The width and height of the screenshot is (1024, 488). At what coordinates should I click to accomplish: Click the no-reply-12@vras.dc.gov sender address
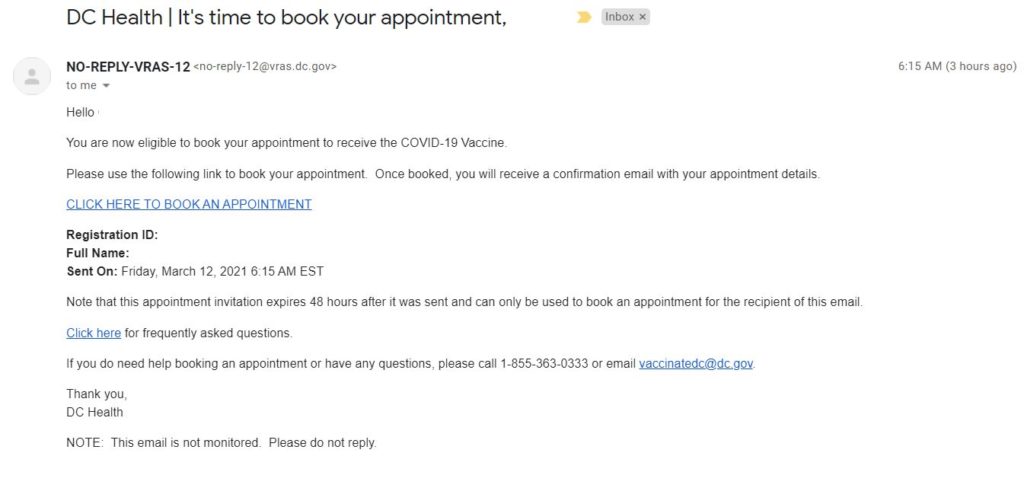[x=264, y=67]
